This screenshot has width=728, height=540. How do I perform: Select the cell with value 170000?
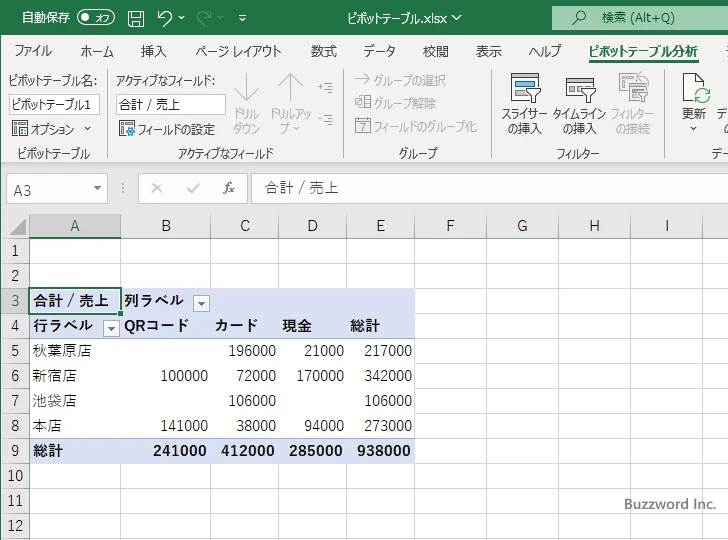pyautogui.click(x=312, y=376)
